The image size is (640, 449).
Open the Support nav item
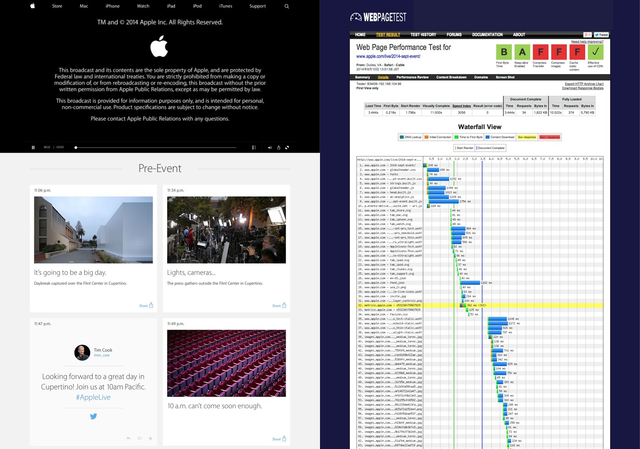tap(258, 6)
